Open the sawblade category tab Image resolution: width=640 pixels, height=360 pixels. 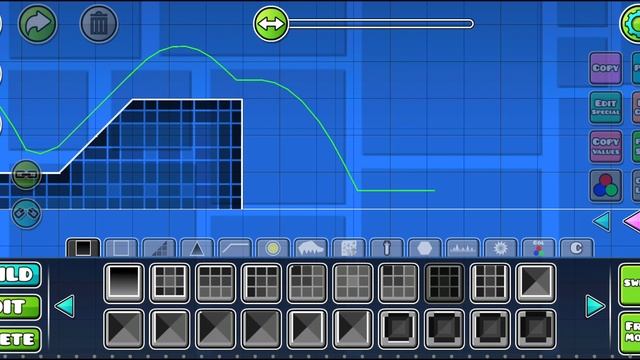tap(500, 248)
